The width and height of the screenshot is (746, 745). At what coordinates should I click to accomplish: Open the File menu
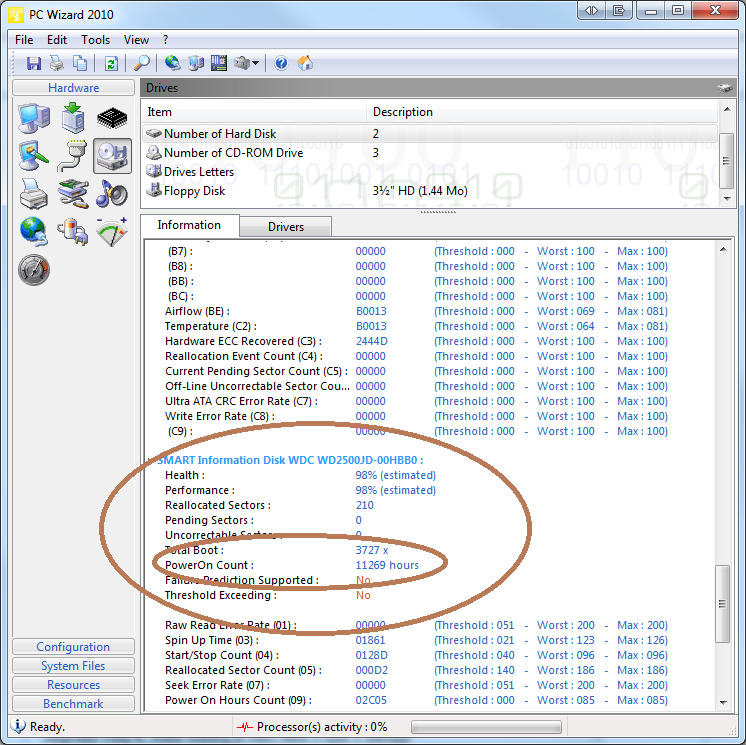[24, 40]
